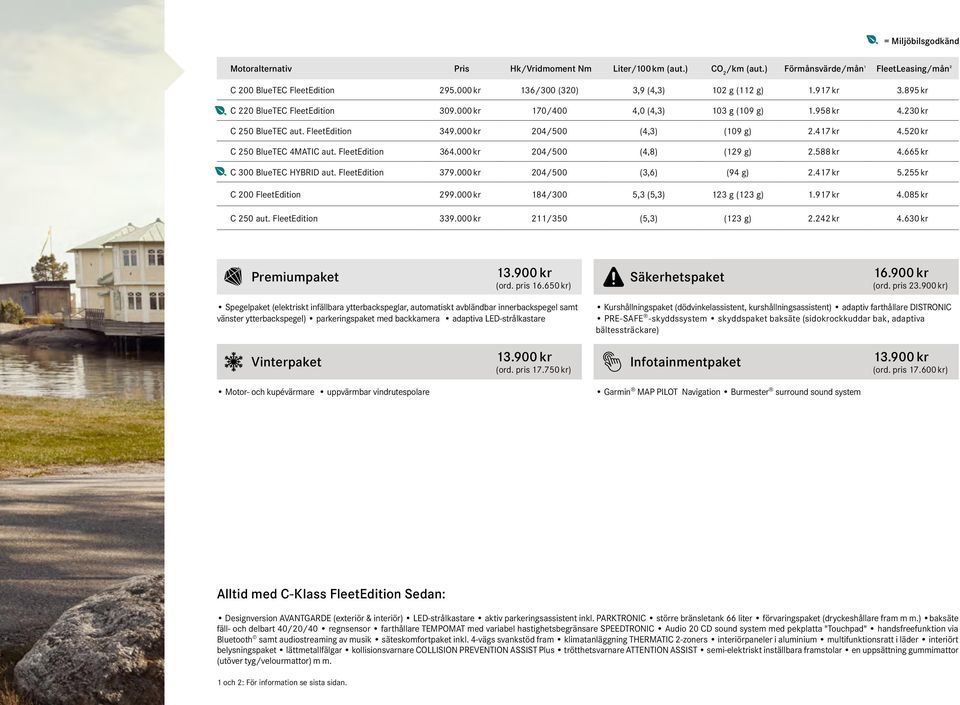Click the 4.630 kr FleetLeasing value
The image size is (960, 705).
click(x=912, y=218)
